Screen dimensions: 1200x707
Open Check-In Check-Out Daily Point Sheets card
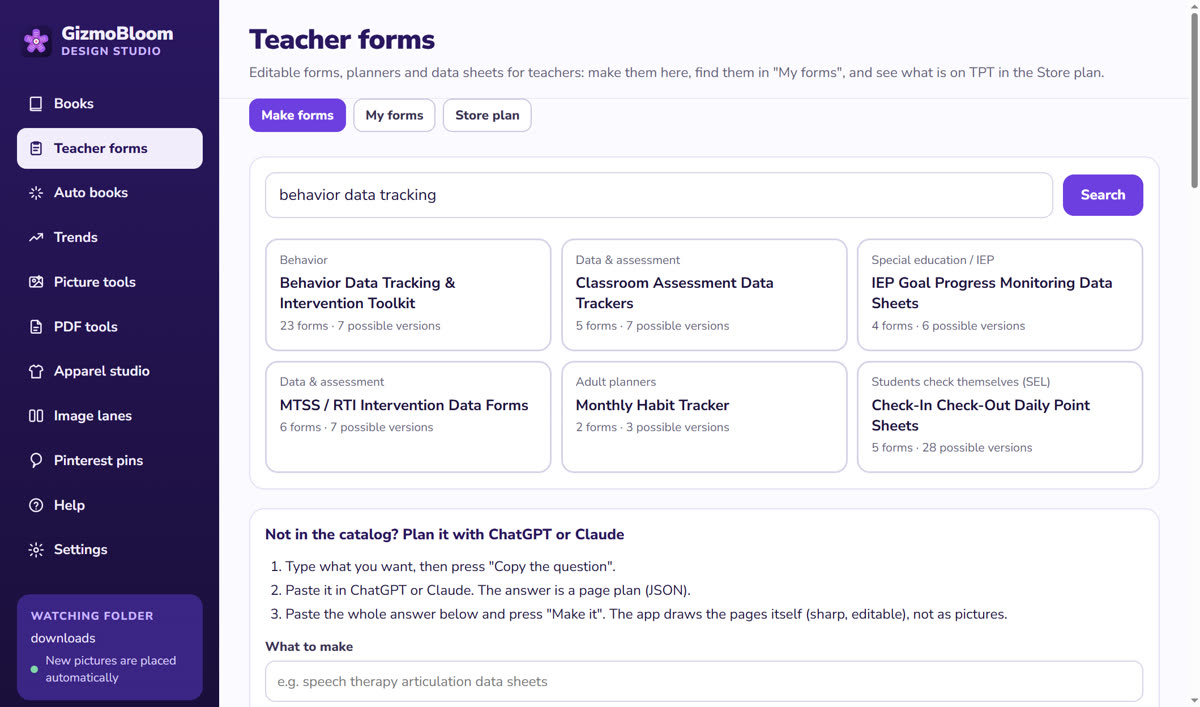pyautogui.click(x=1000, y=417)
